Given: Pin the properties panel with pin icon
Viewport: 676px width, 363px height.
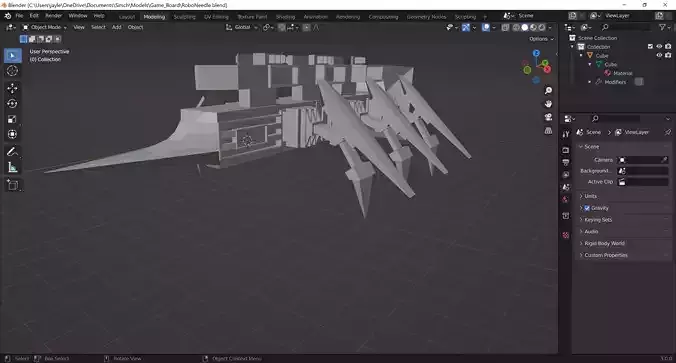Looking at the screenshot, I should pyautogui.click(x=667, y=132).
